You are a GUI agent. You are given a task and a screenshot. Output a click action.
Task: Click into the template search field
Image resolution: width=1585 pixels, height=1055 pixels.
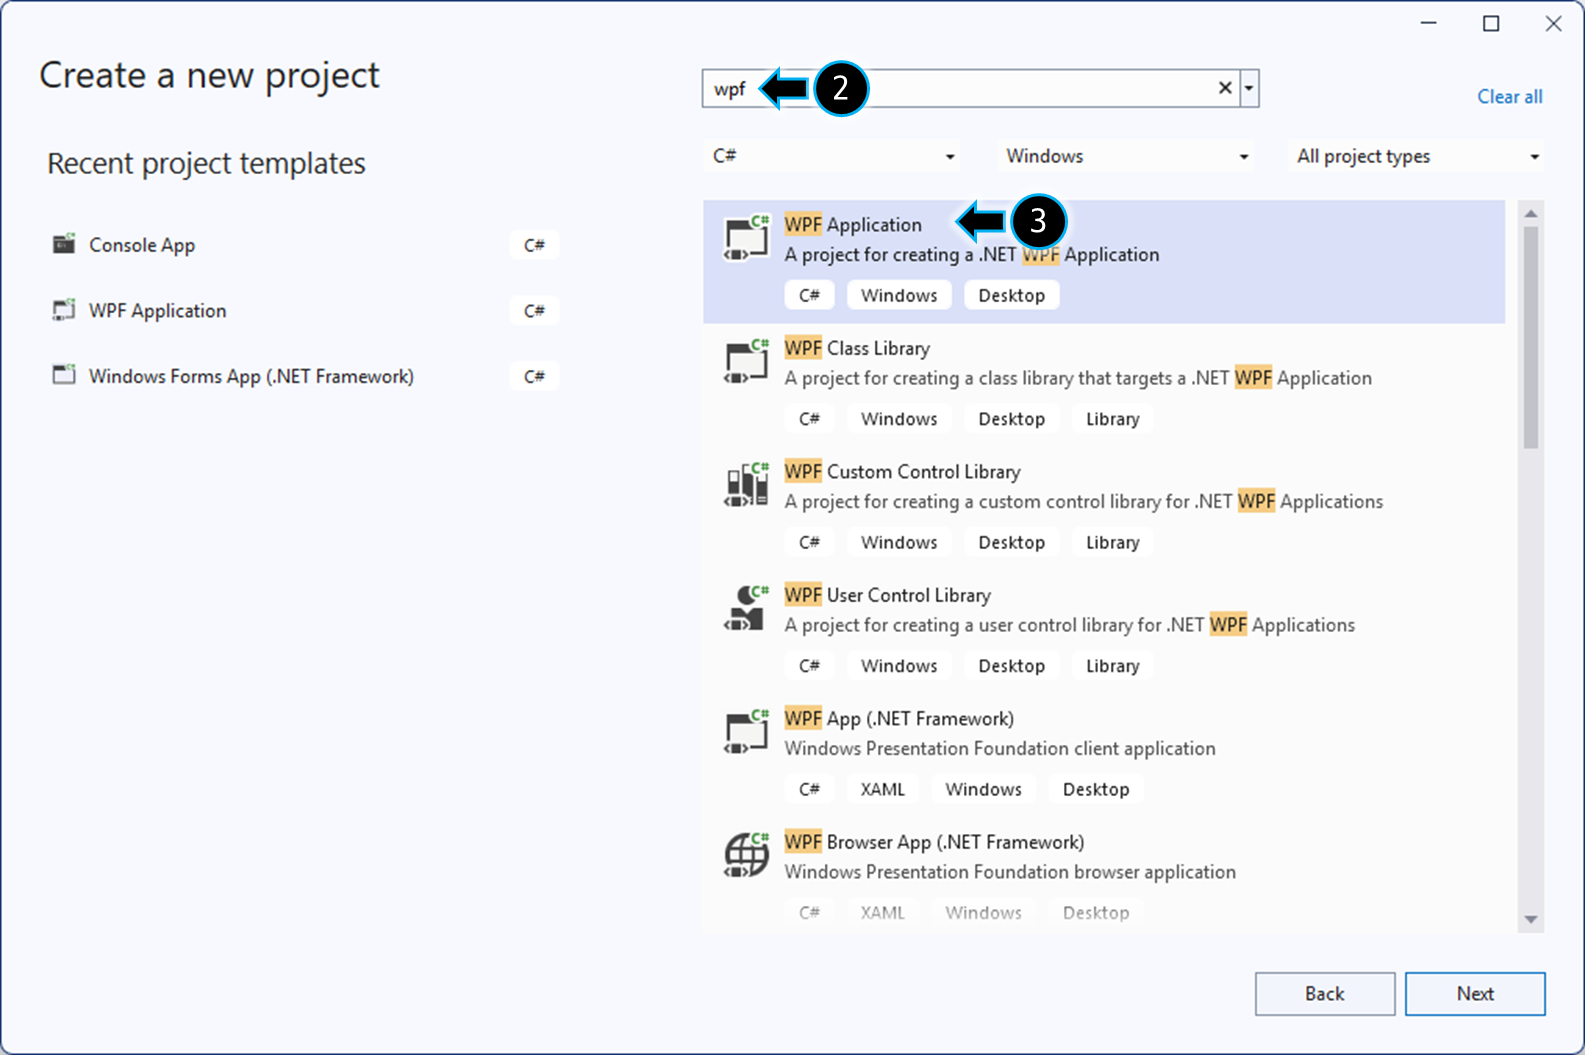[x=970, y=88]
